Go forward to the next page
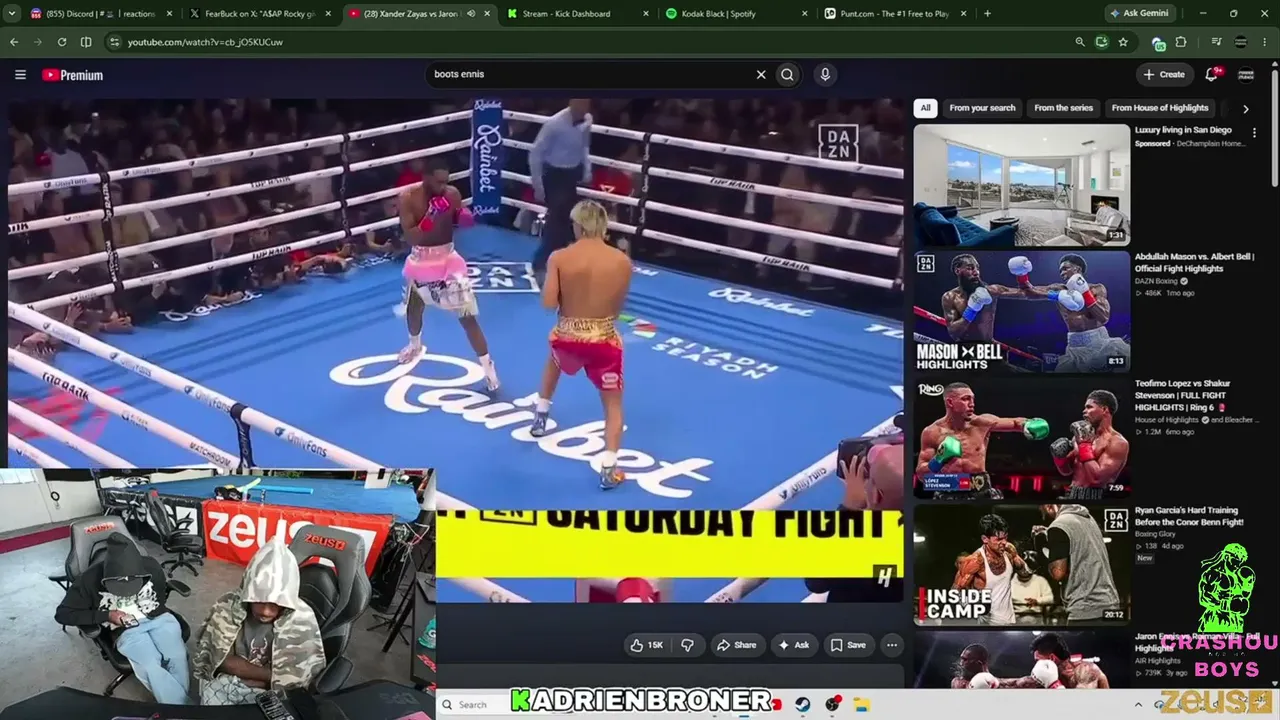Viewport: 1280px width, 720px height. 38,42
